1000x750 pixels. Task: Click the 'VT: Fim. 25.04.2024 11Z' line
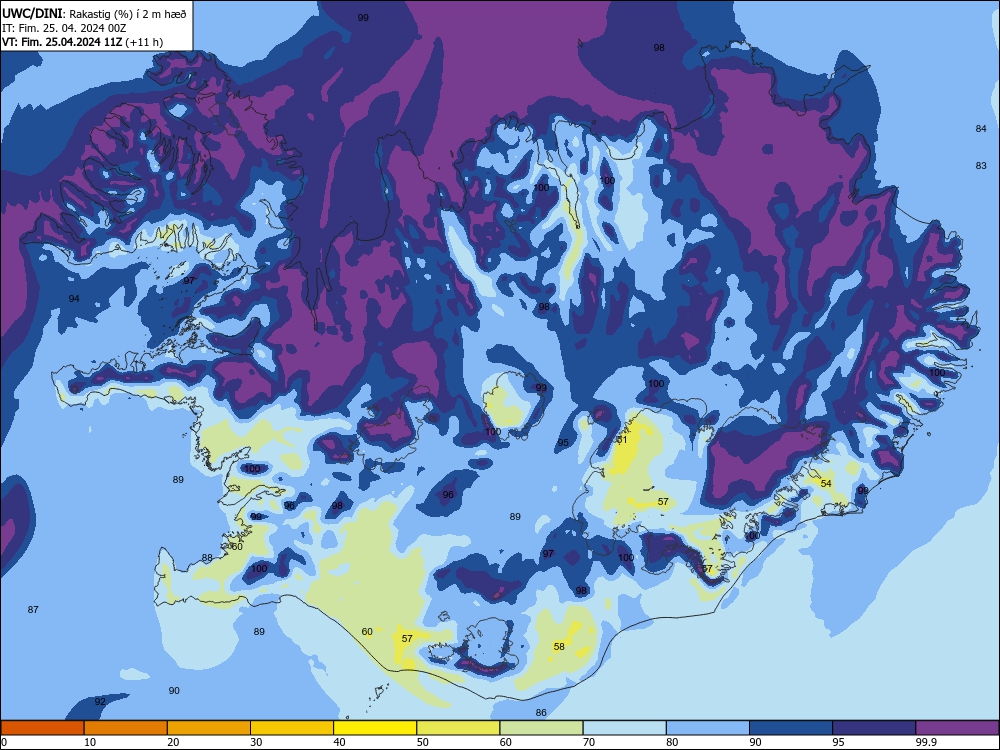tap(62, 42)
